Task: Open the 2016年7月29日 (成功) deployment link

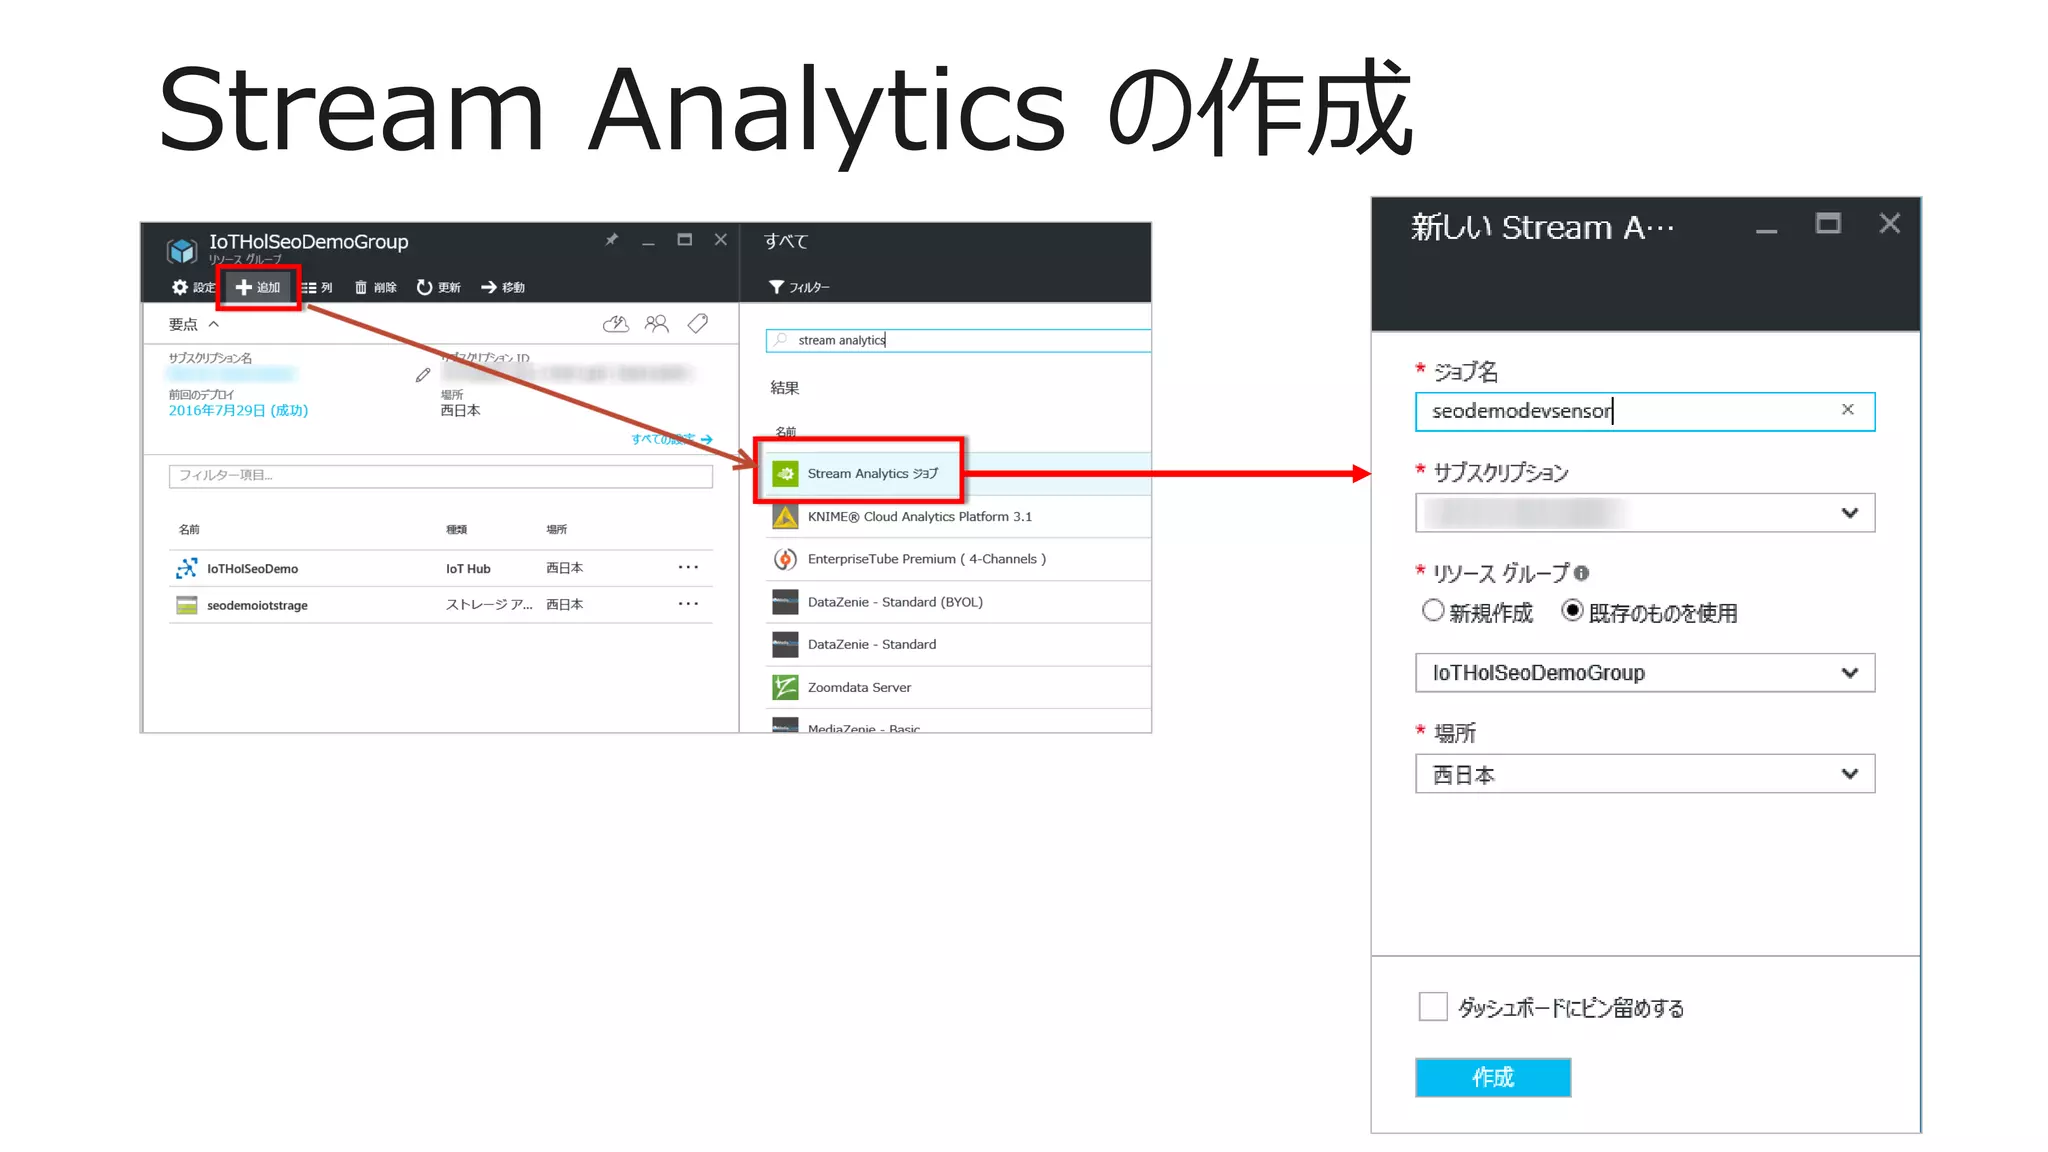Action: 238,410
